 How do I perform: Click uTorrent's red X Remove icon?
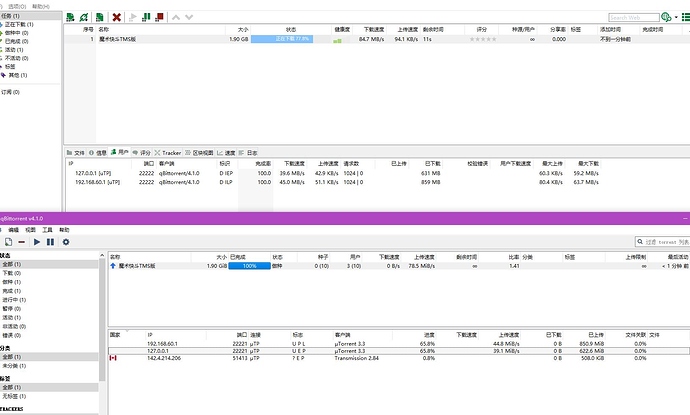(117, 17)
